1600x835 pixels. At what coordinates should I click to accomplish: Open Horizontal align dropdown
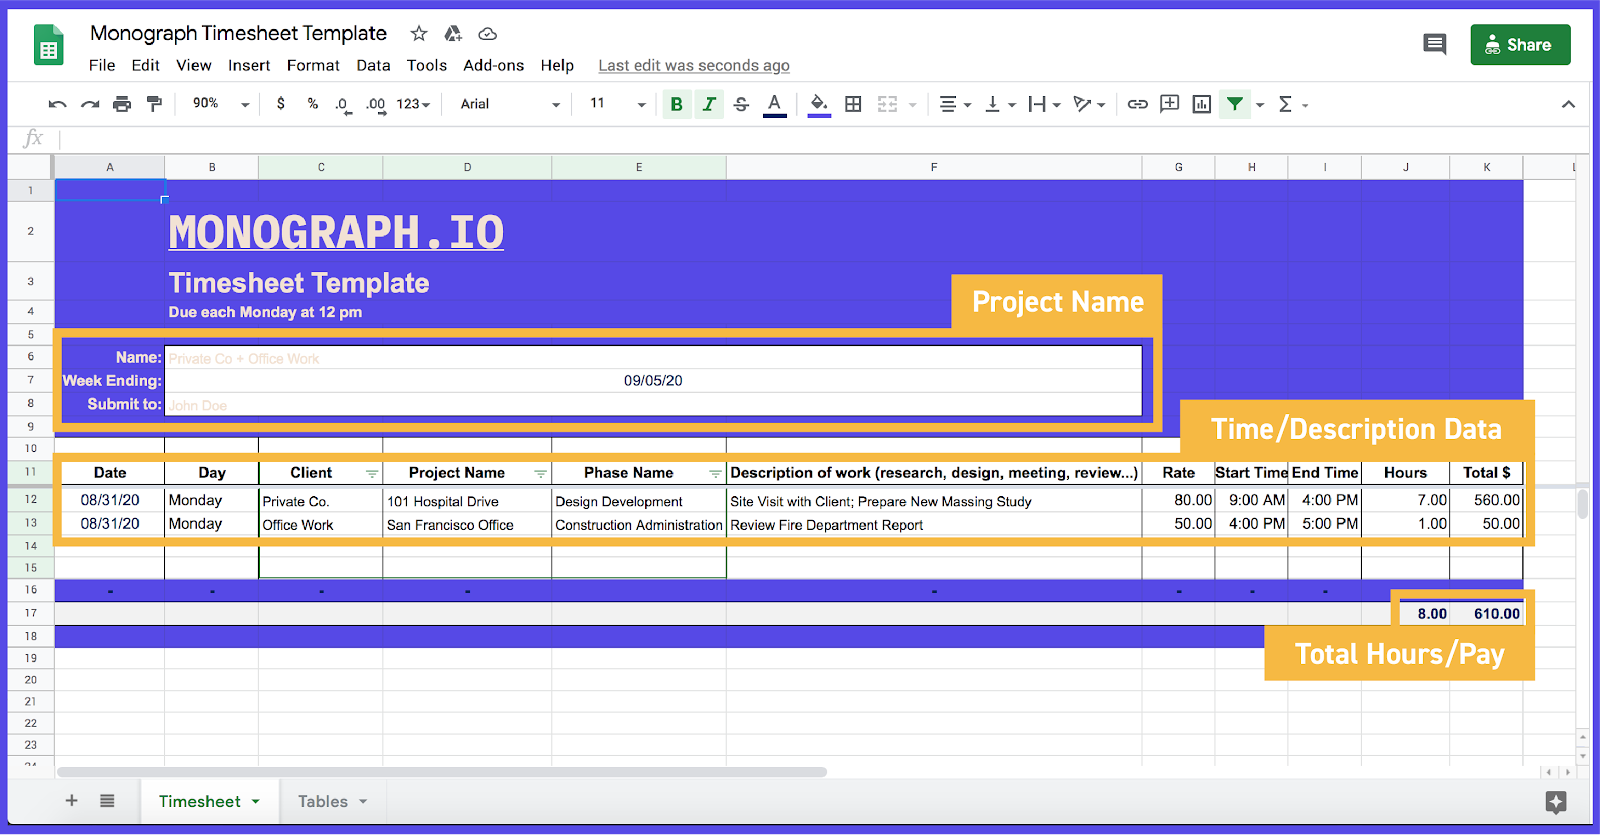point(955,104)
